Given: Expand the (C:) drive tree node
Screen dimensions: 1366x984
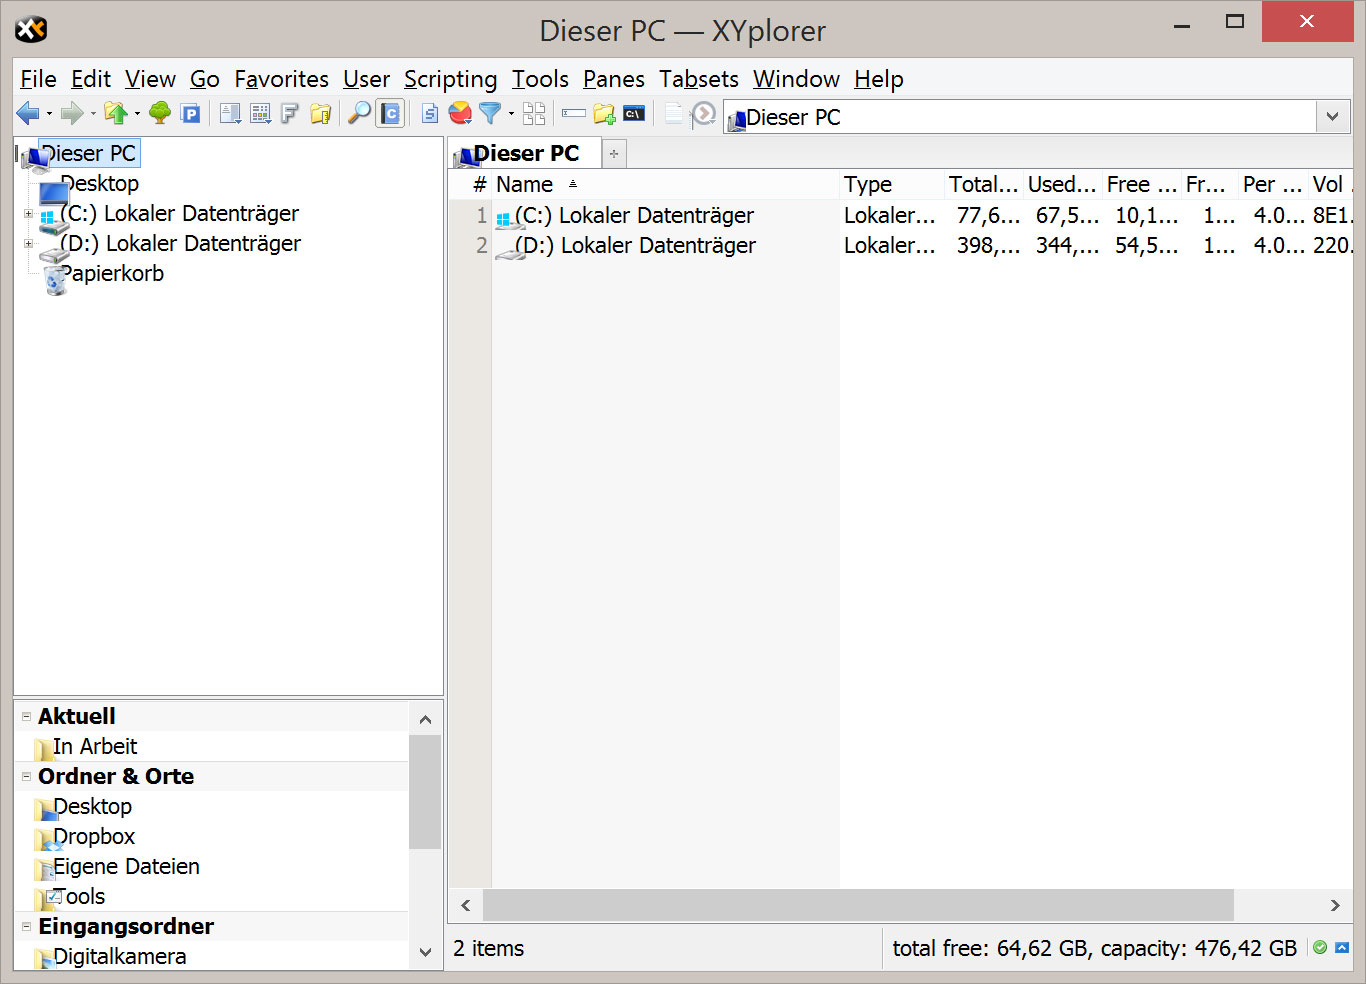Looking at the screenshot, I should point(28,214).
